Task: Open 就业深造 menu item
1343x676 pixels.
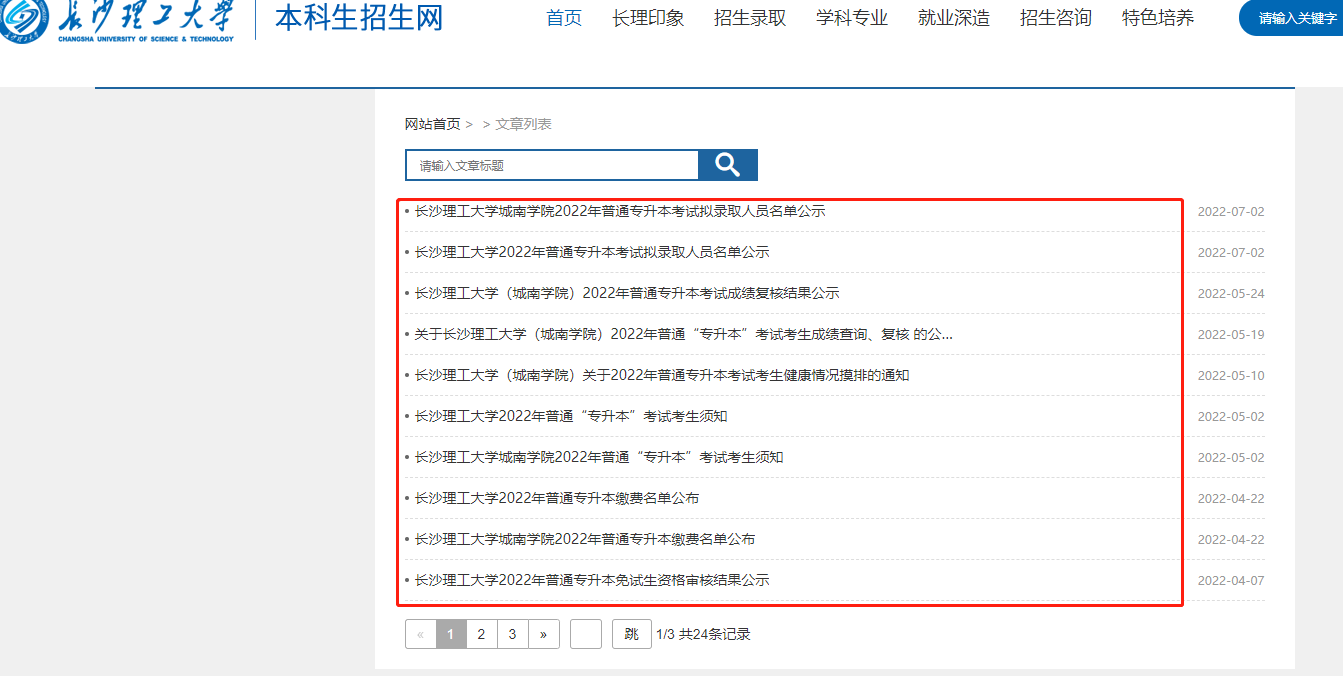Action: (x=954, y=18)
